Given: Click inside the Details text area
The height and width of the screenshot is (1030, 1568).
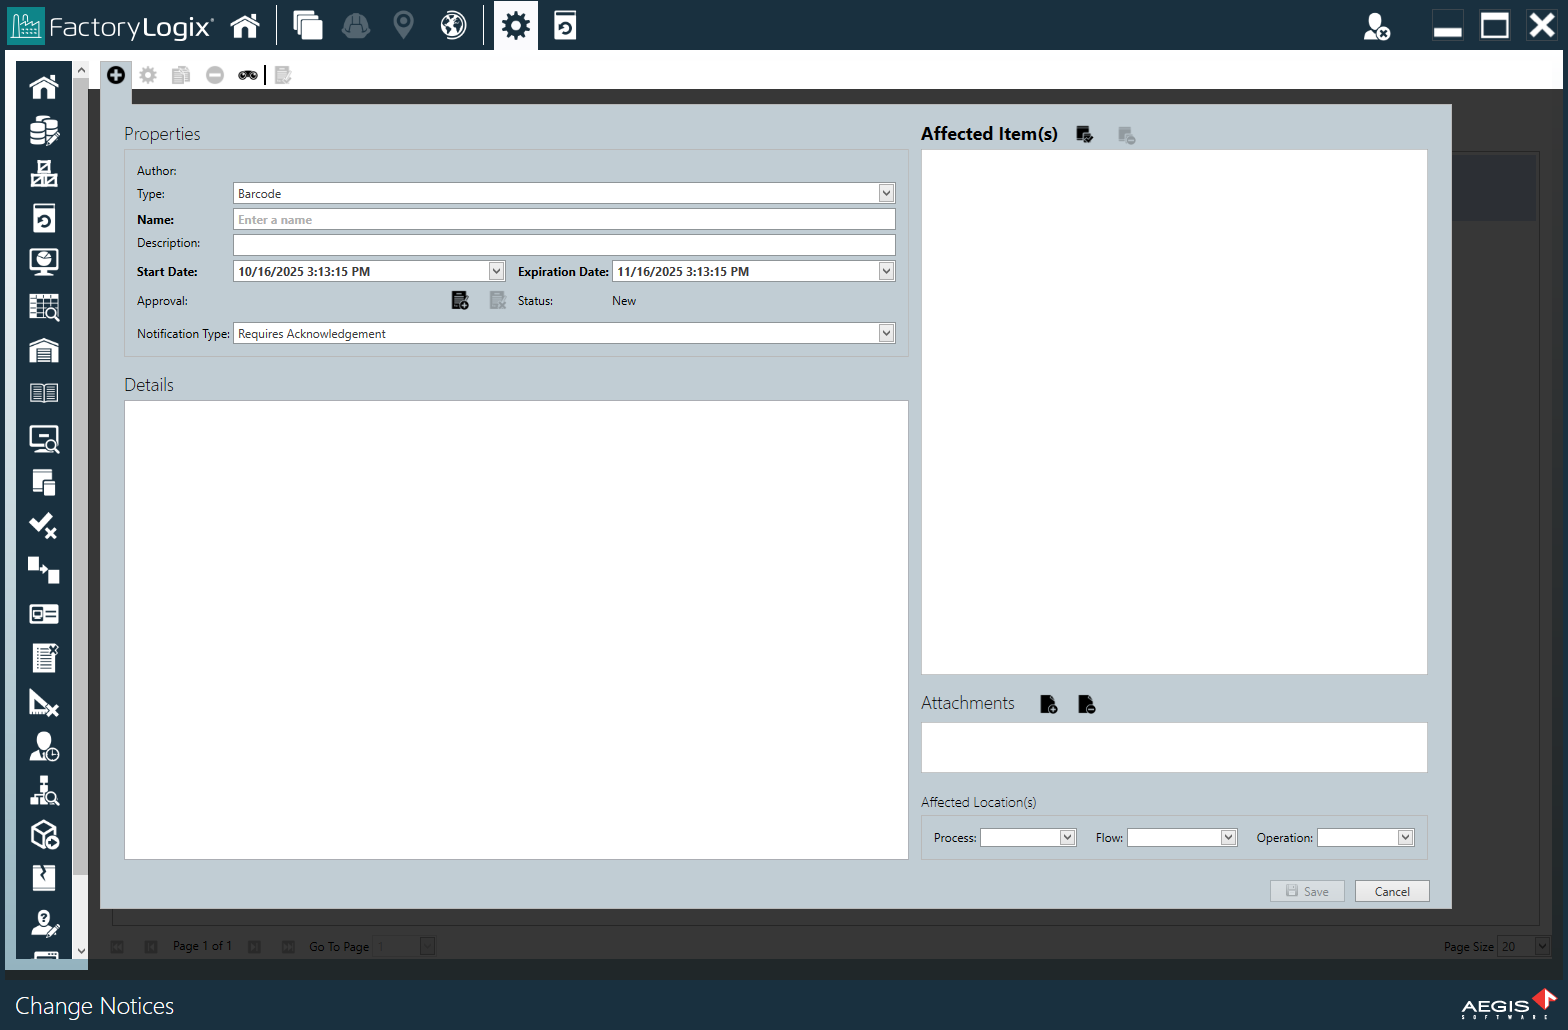Looking at the screenshot, I should click(x=516, y=629).
